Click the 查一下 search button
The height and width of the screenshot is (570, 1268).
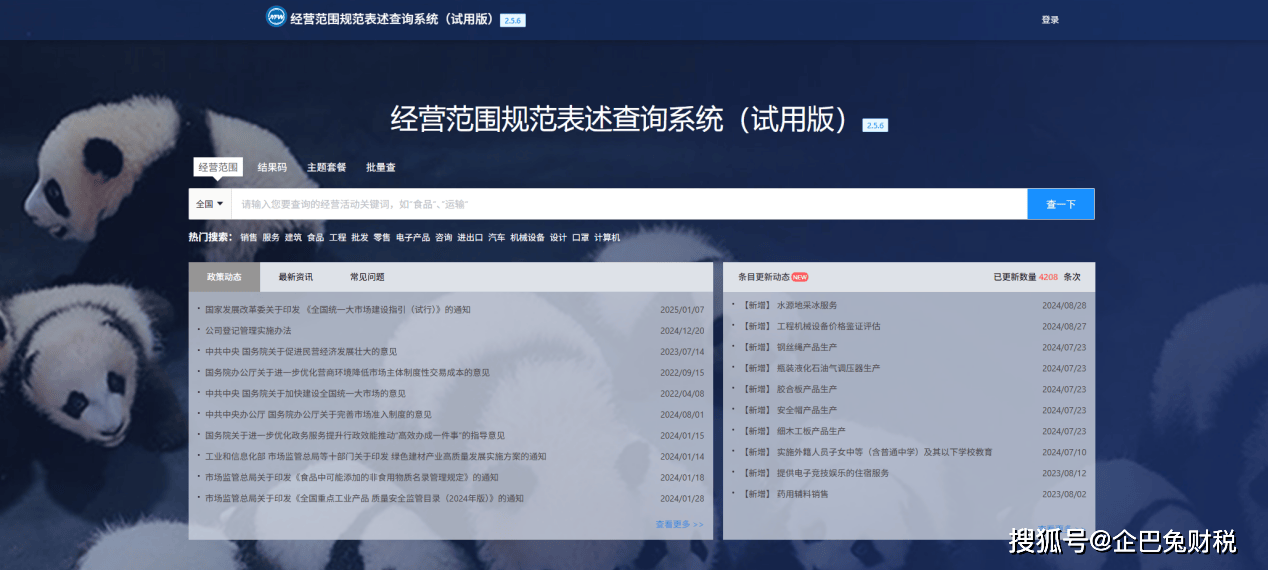[x=1061, y=204]
